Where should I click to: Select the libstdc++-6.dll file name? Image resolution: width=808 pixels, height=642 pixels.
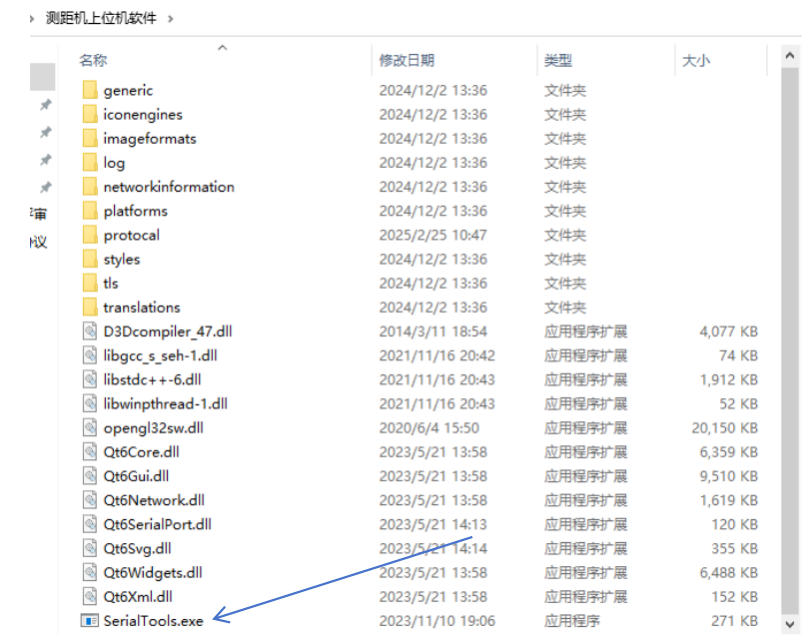click(x=152, y=380)
